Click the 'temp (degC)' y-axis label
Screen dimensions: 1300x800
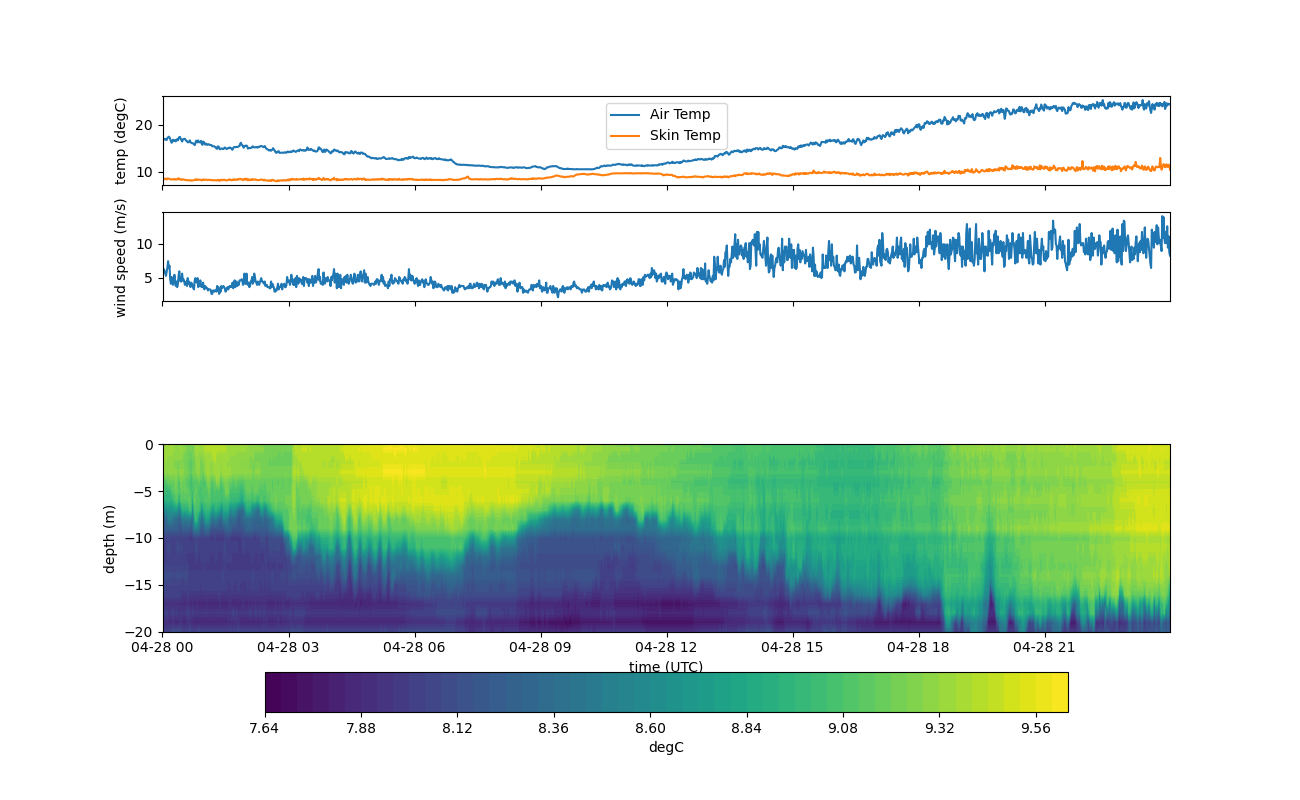[x=121, y=141]
